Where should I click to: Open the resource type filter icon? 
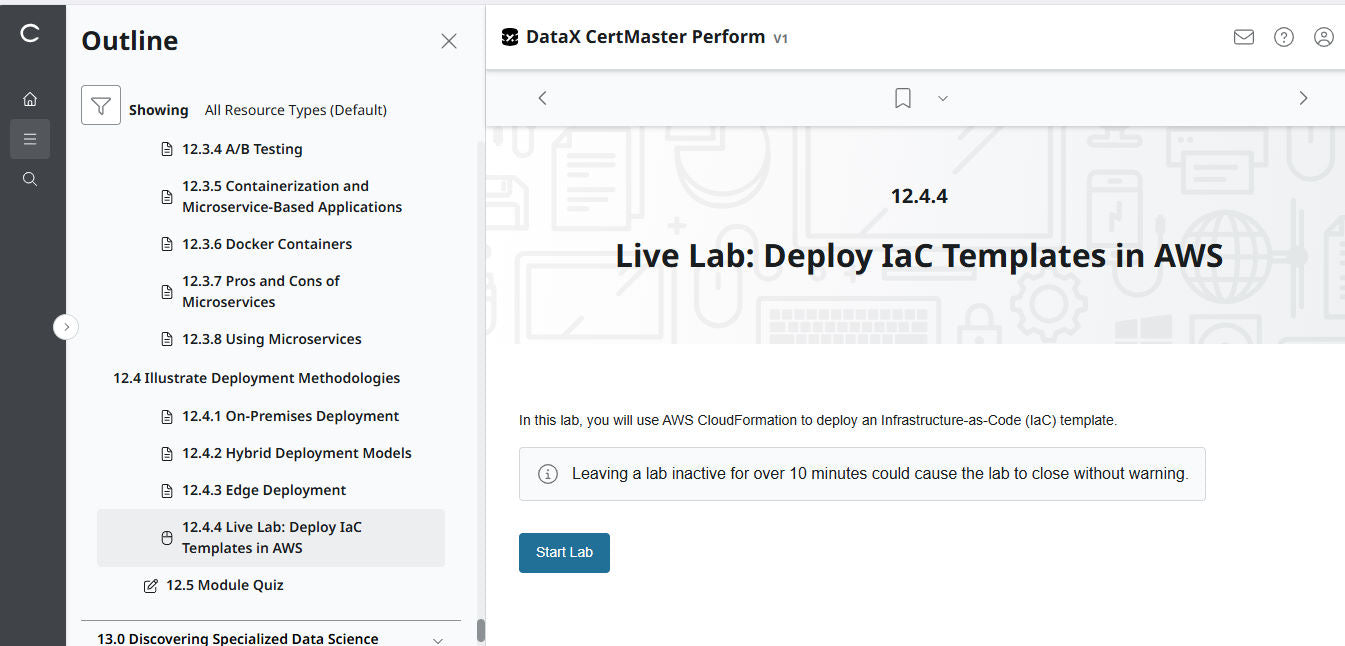click(100, 104)
